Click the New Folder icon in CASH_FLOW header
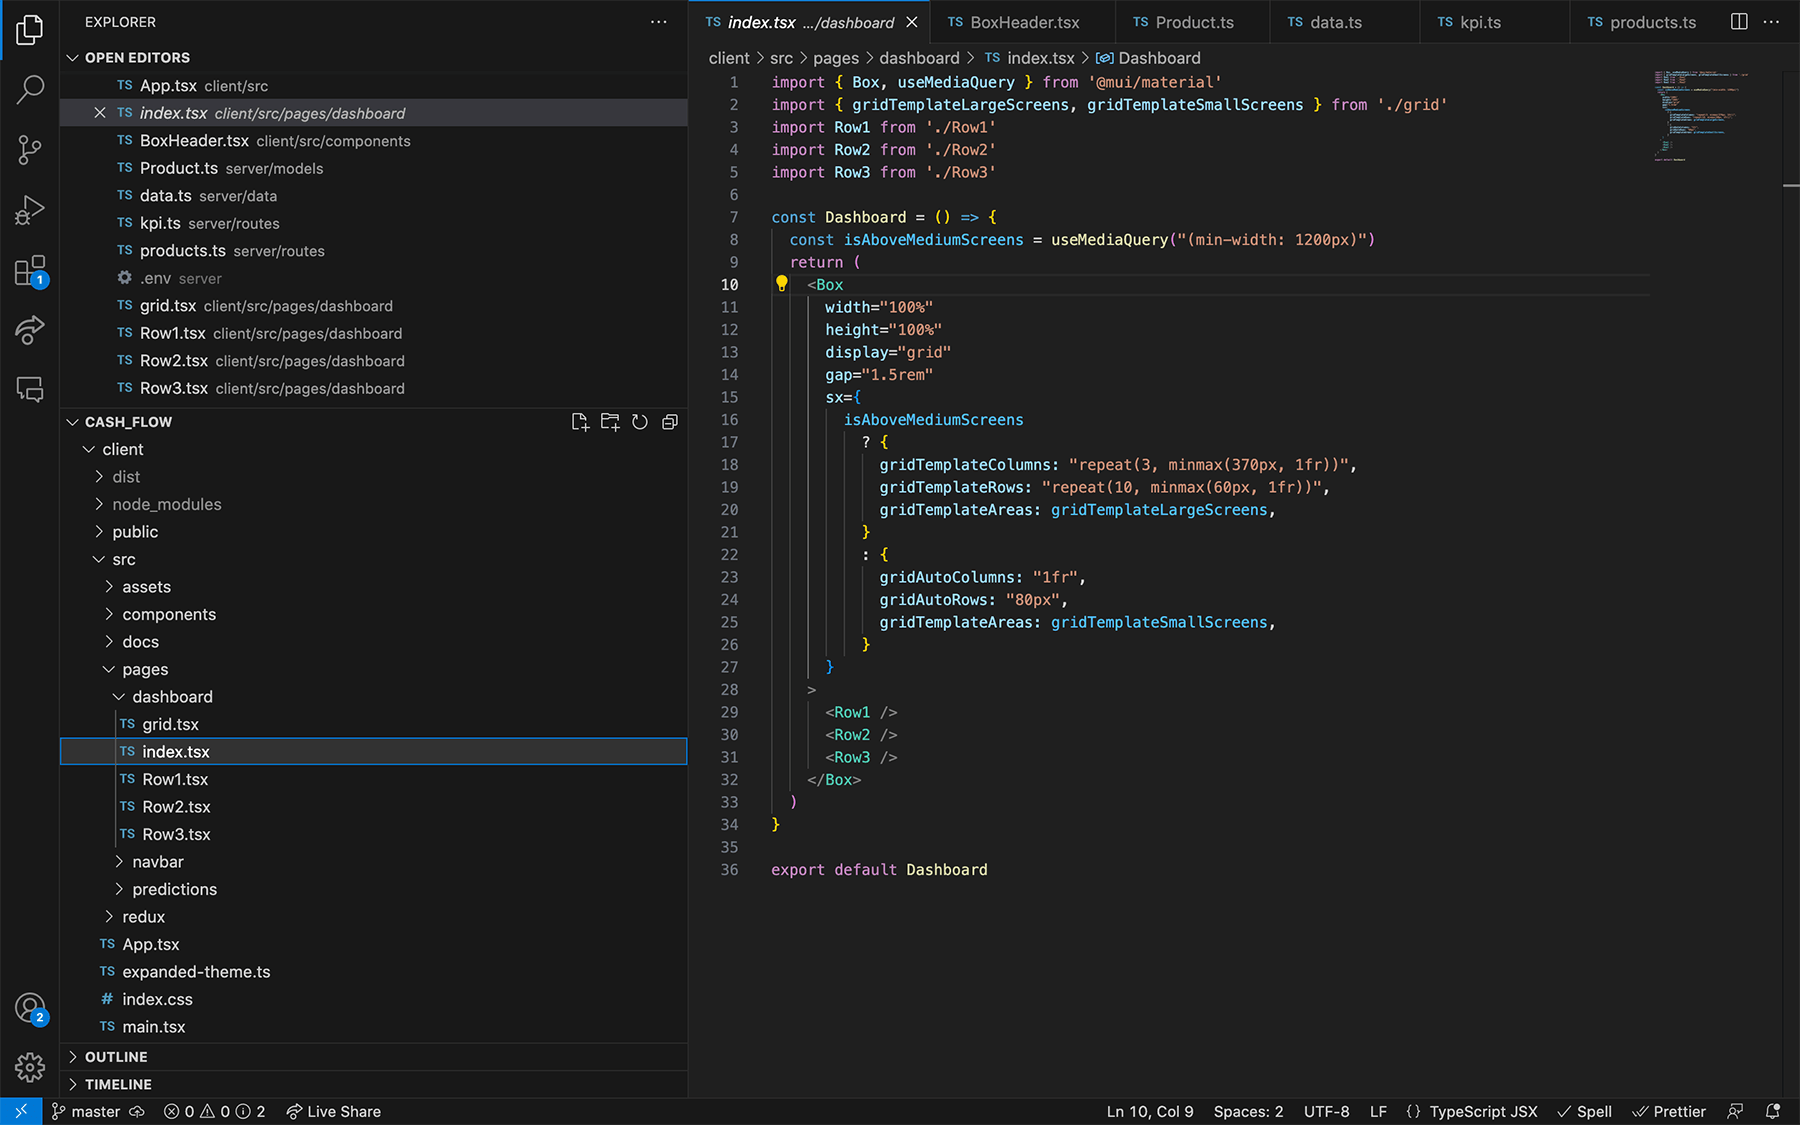This screenshot has height=1125, width=1800. point(610,422)
